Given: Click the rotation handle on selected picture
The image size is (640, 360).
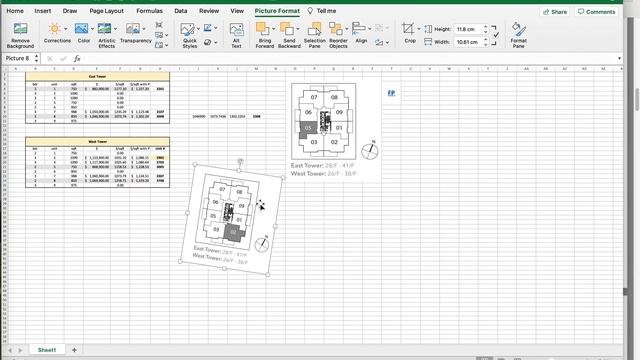Looking at the screenshot, I should [x=240, y=161].
